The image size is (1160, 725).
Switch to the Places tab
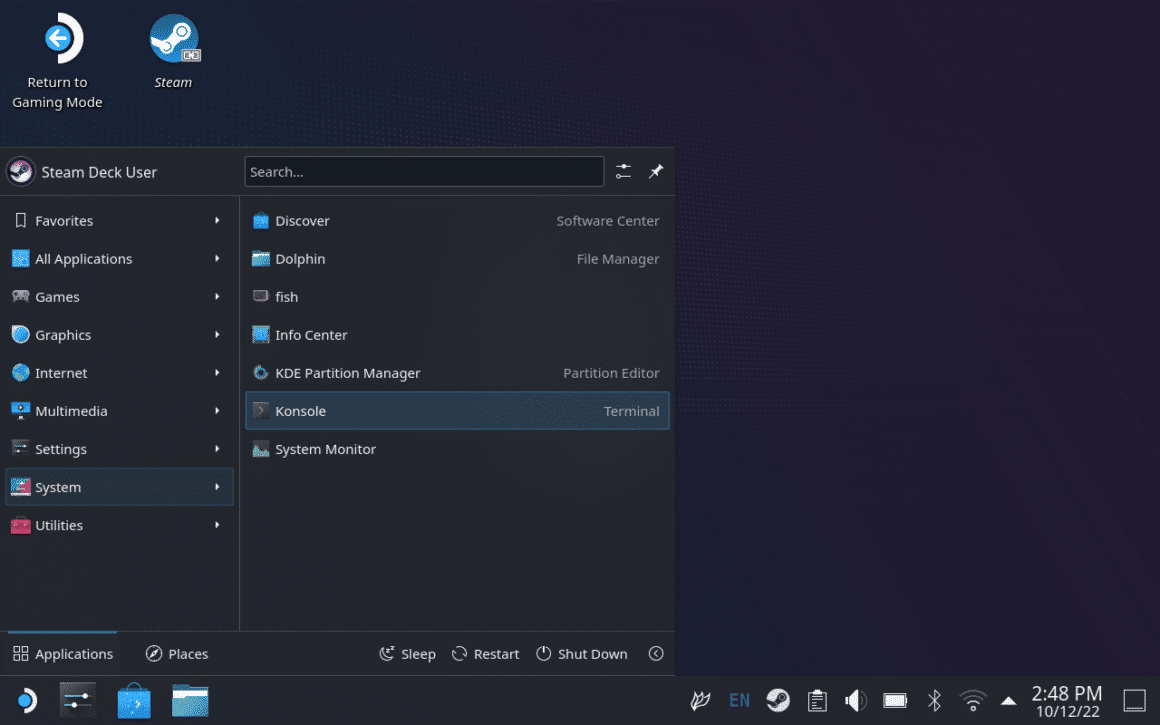coord(177,653)
